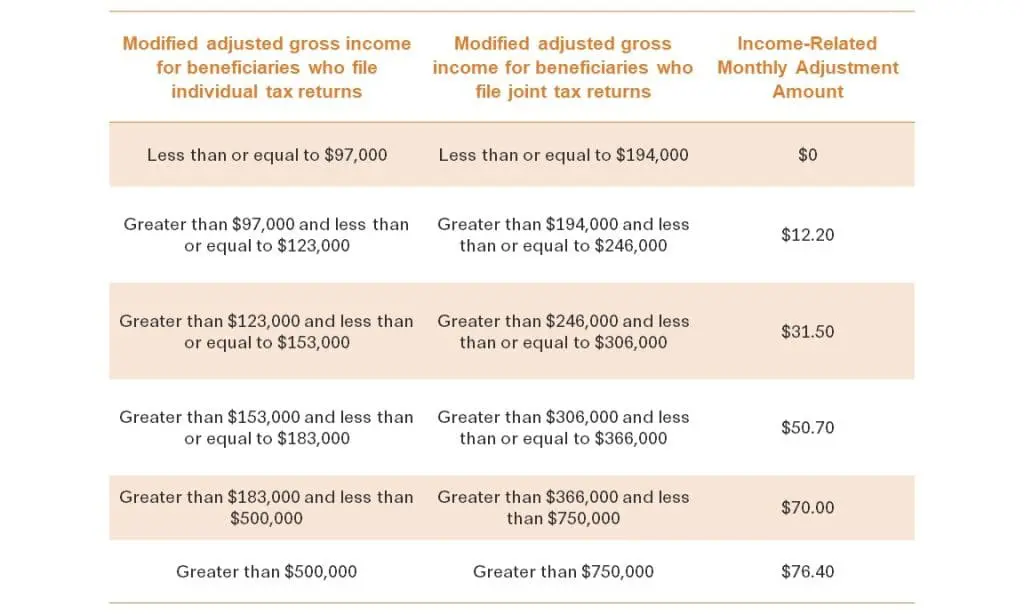The width and height of the screenshot is (1024, 614).
Task: Click the $183,000 to $500,000 individual range
Action: [266, 508]
